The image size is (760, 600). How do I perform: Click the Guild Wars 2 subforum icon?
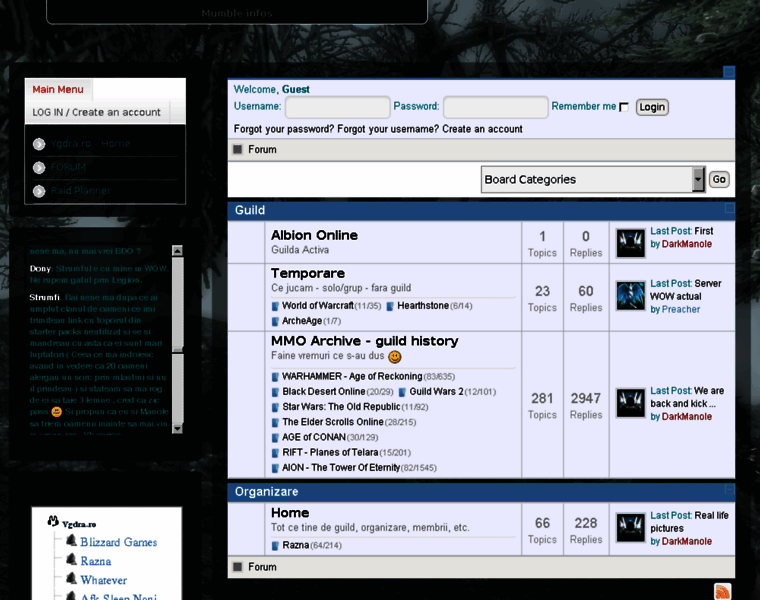(x=402, y=392)
